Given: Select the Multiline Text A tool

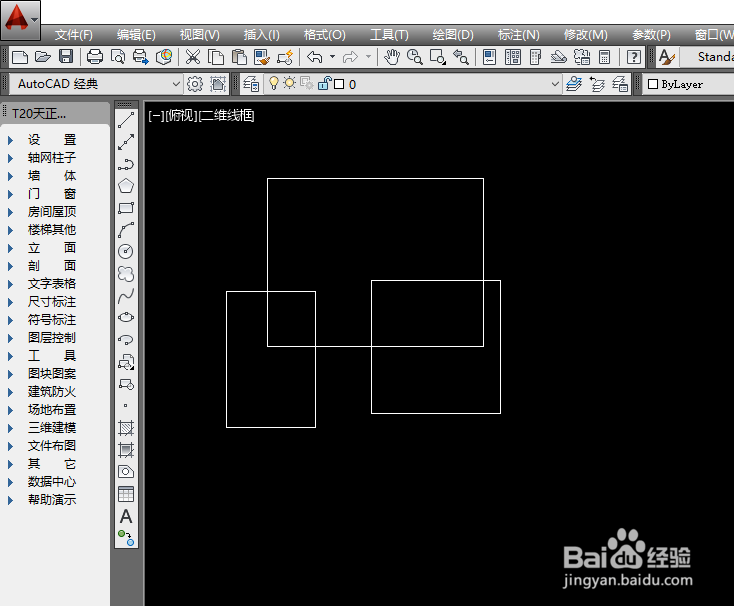Looking at the screenshot, I should point(126,517).
